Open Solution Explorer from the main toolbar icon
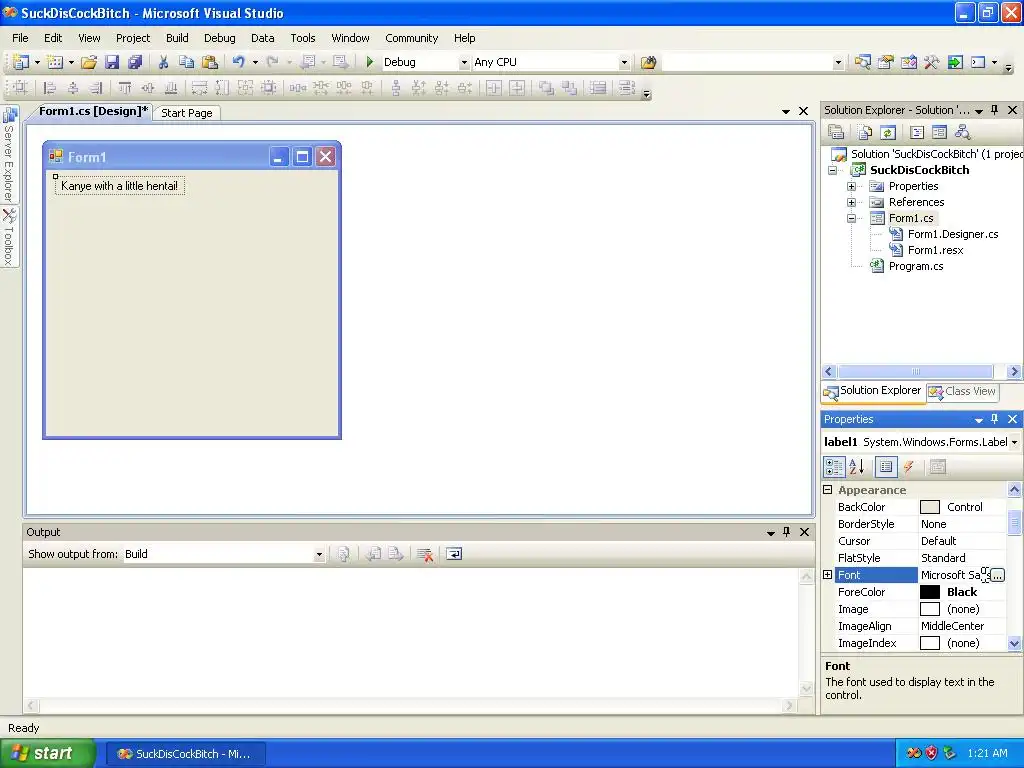This screenshot has width=1024, height=768. pyautogui.click(x=863, y=62)
